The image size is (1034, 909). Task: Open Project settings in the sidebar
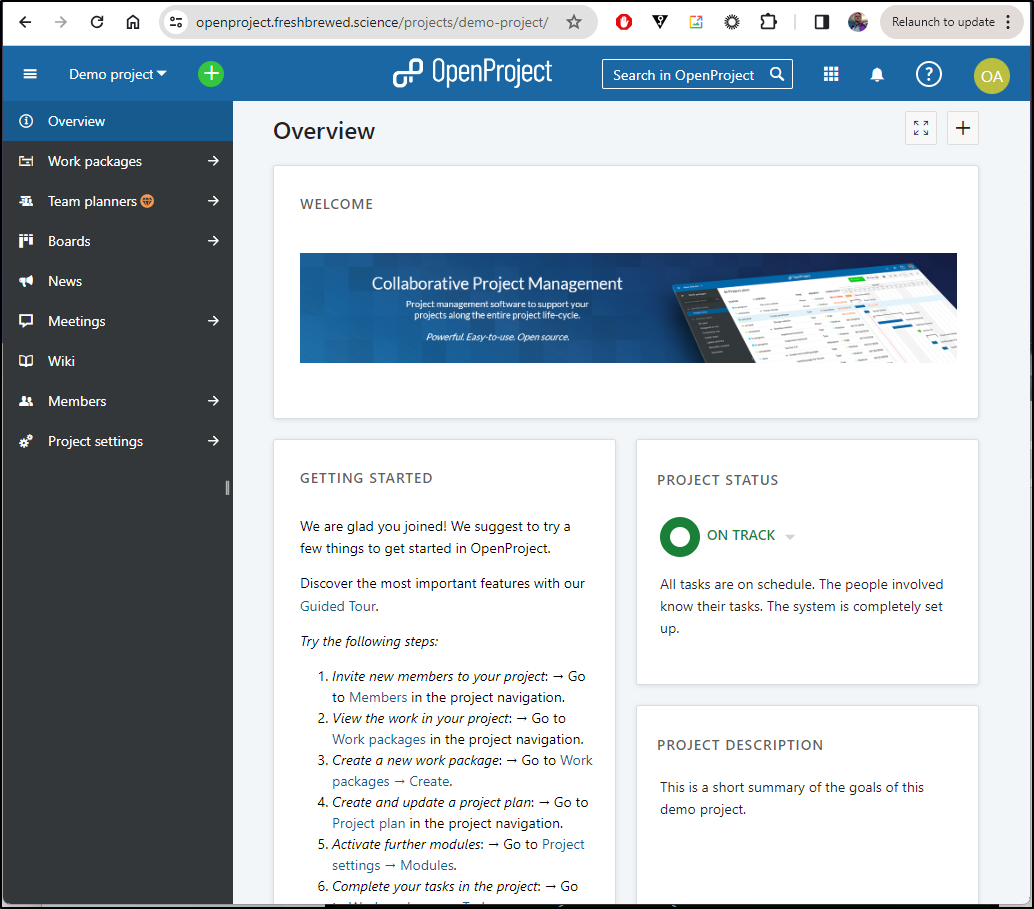coord(96,441)
